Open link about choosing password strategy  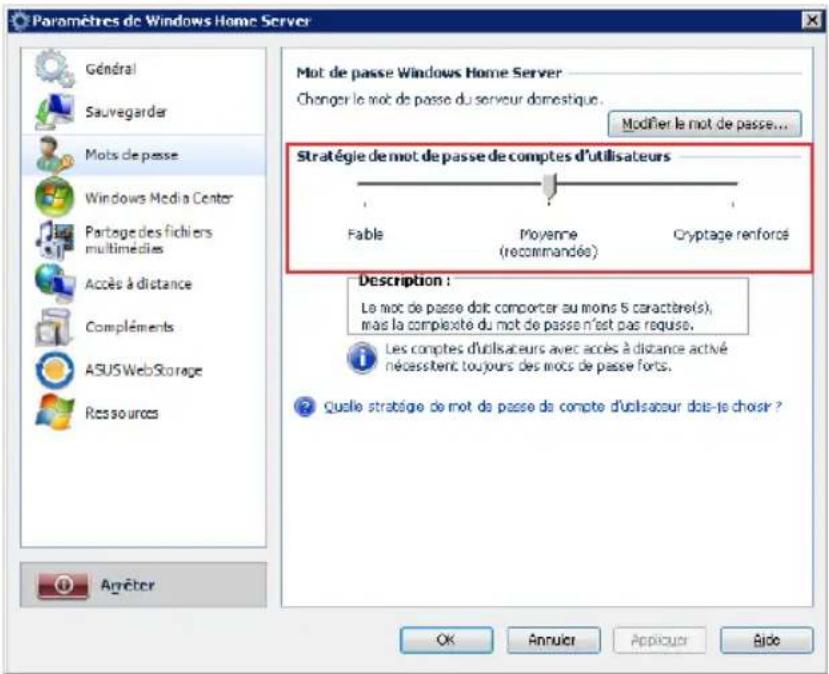(552, 407)
